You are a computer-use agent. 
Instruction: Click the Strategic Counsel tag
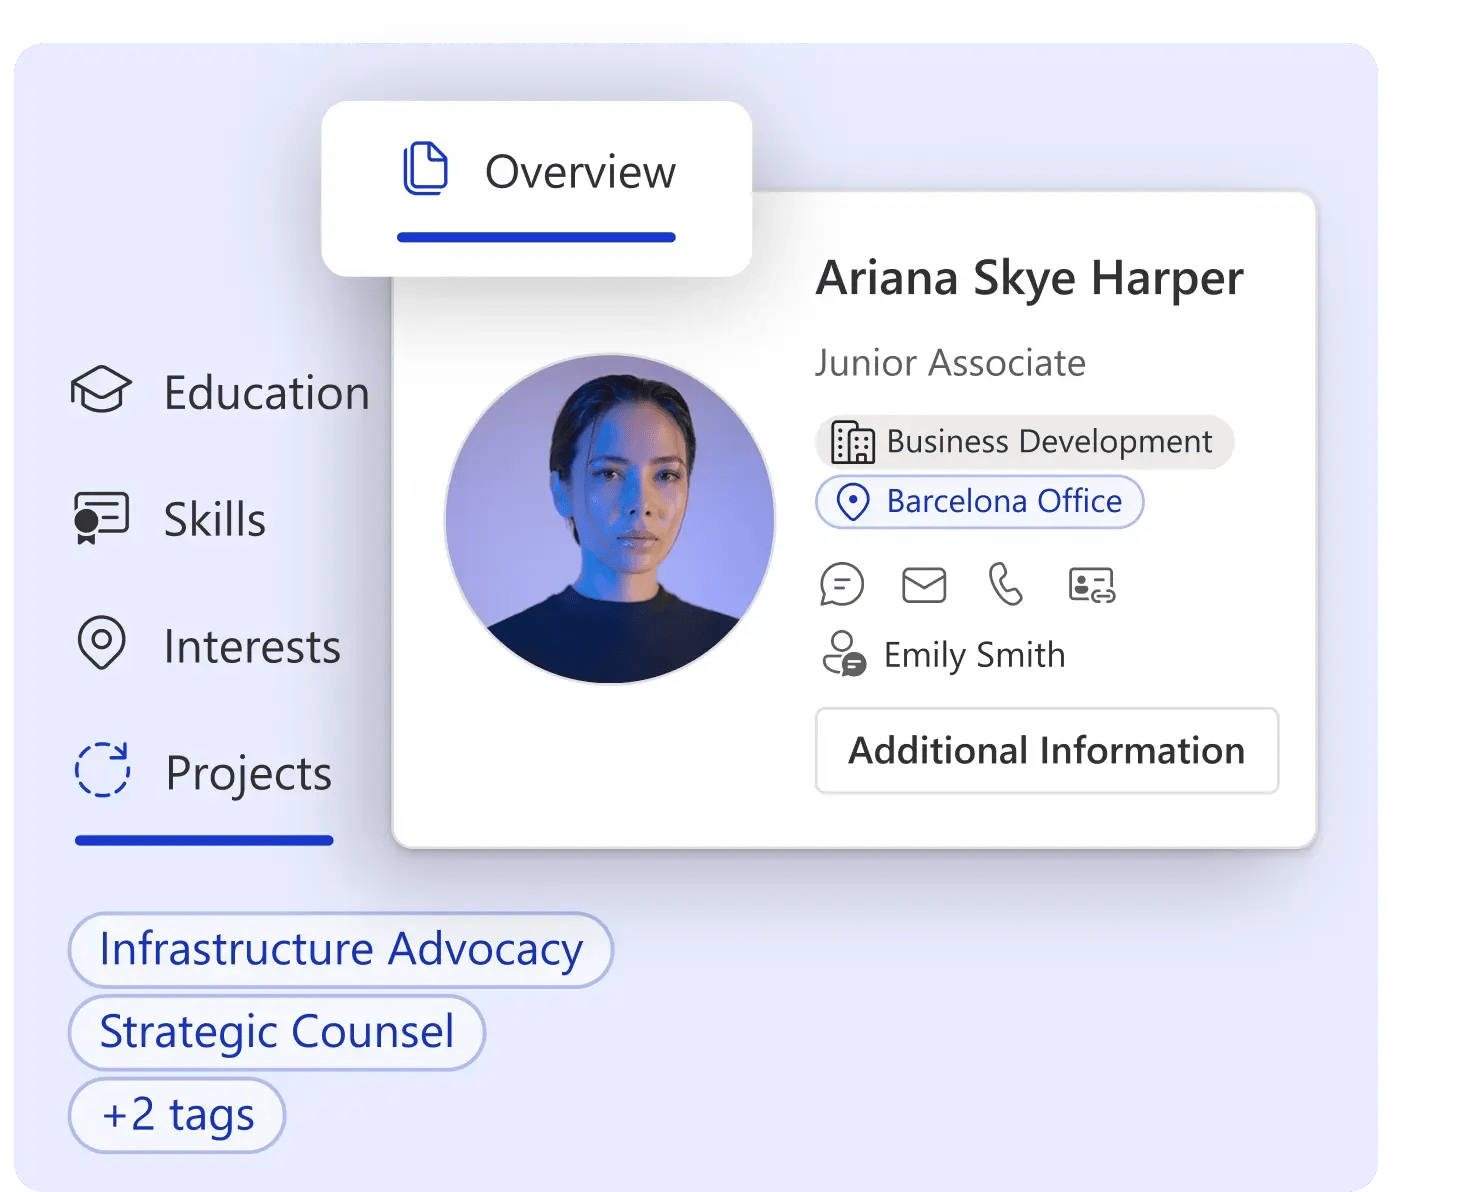coord(276,1032)
